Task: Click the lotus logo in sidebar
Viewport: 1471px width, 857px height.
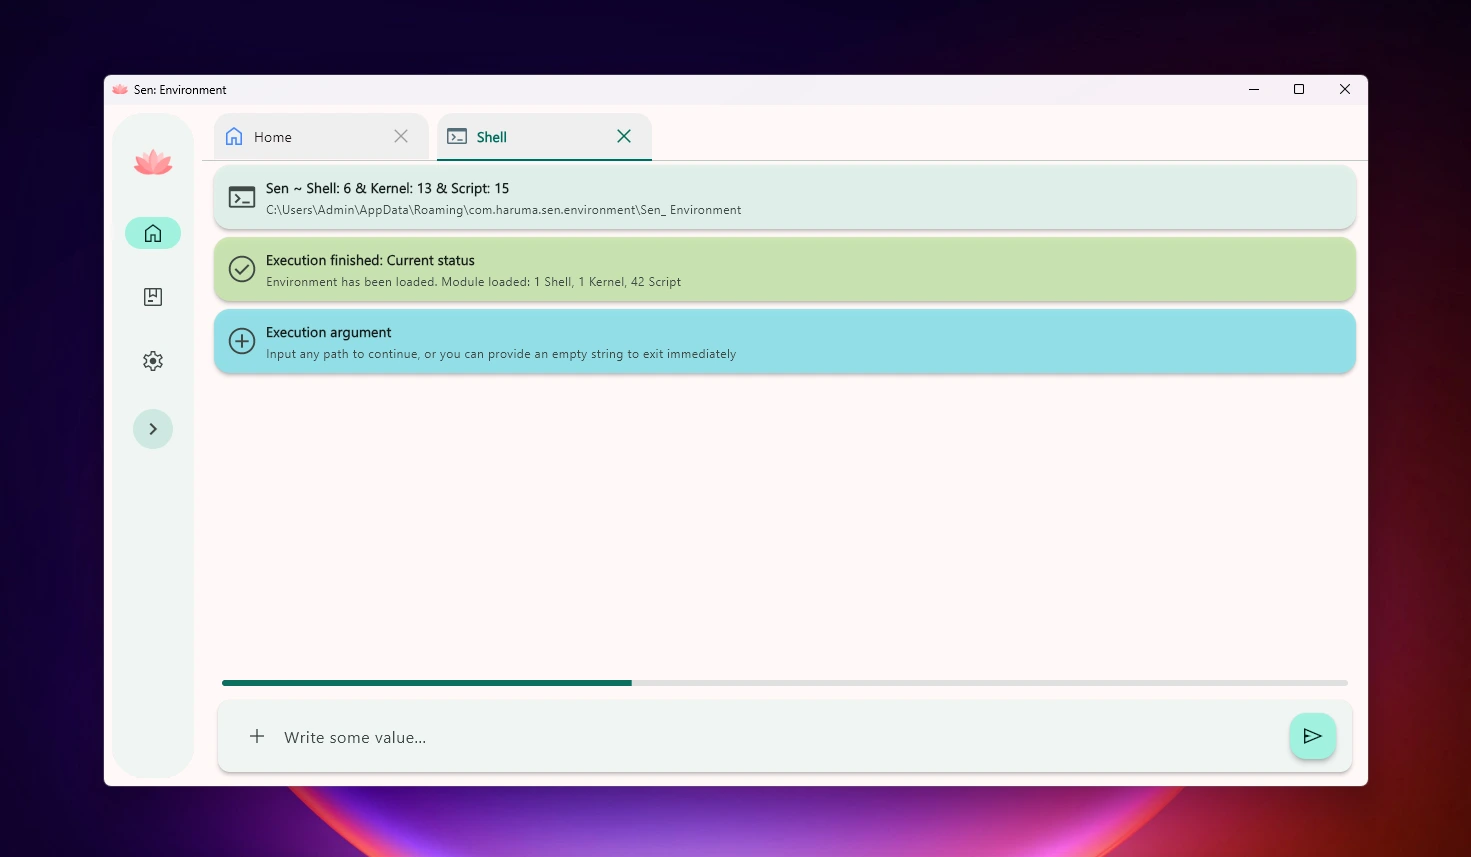Action: click(153, 162)
